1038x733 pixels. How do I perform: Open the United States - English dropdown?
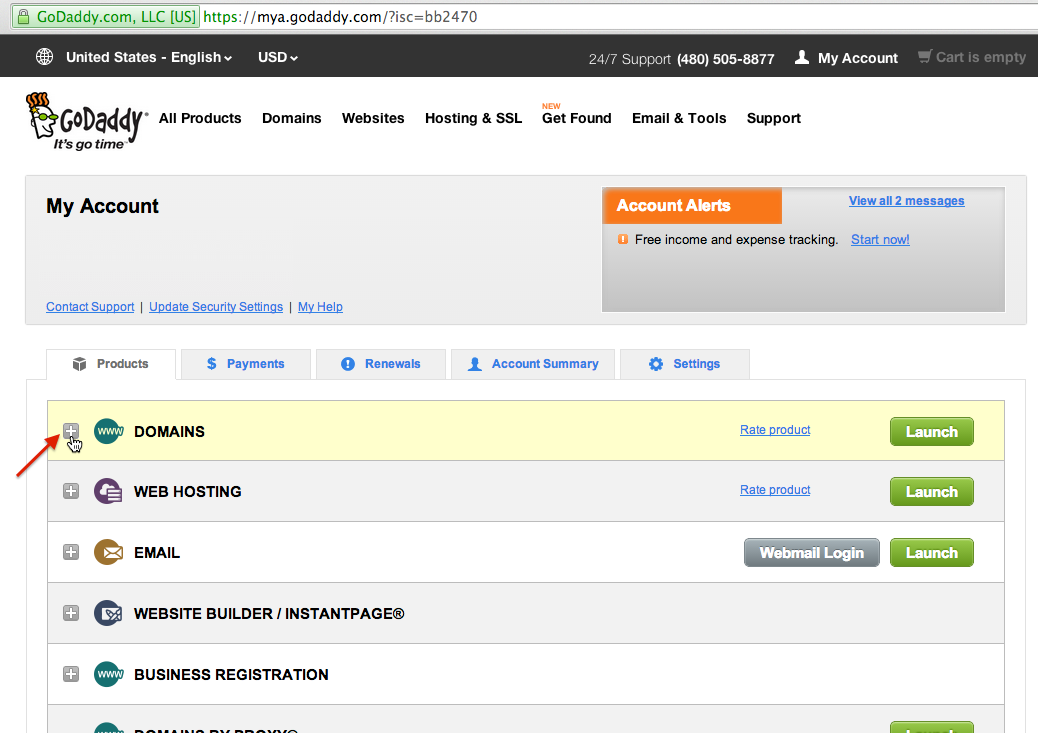click(149, 57)
